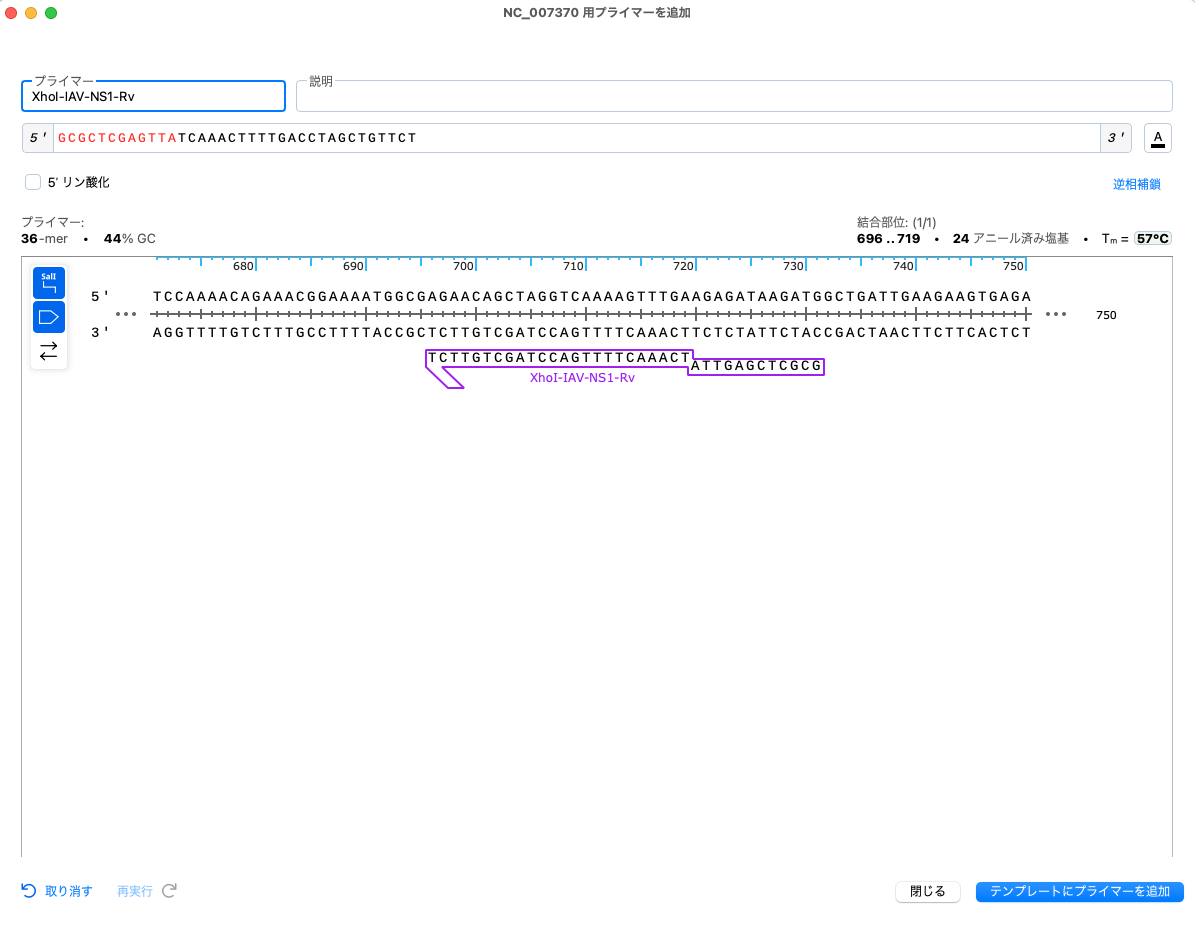Enable the 5' リン酸化 checkbox
1195x927 pixels.
[x=32, y=182]
